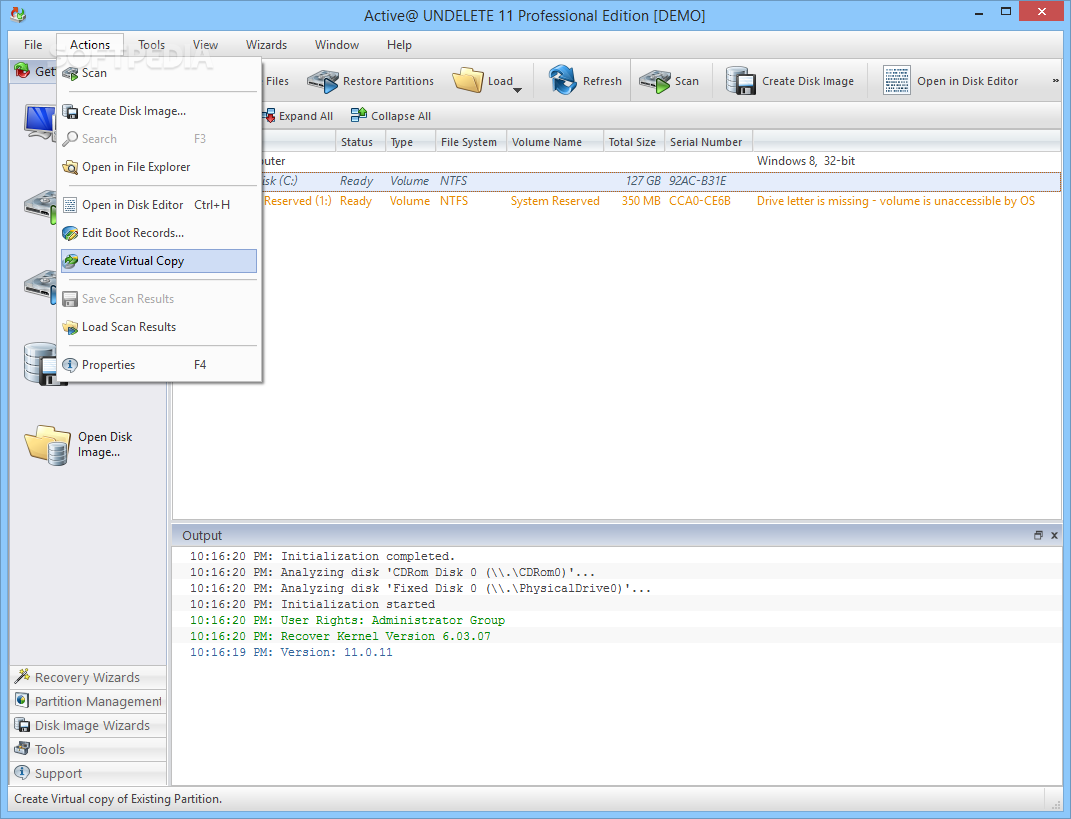The width and height of the screenshot is (1071, 819).
Task: Open the File menu
Action: (x=33, y=45)
